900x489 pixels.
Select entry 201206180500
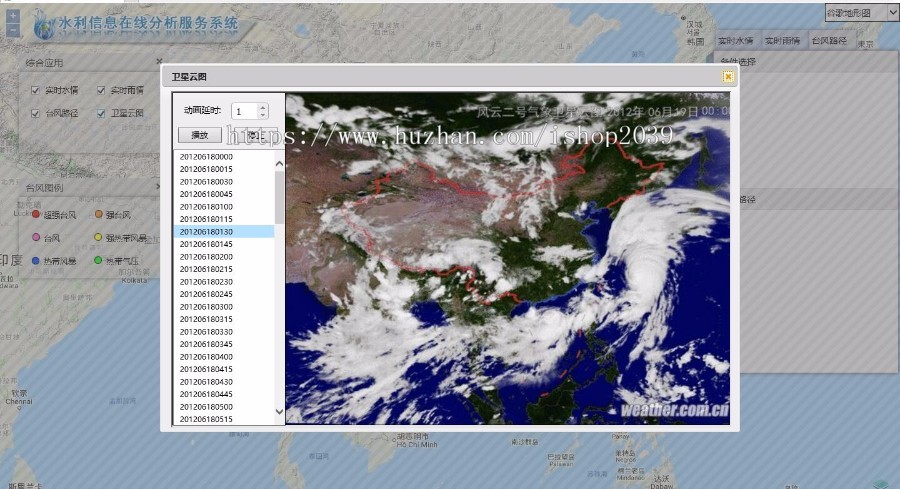(x=224, y=406)
